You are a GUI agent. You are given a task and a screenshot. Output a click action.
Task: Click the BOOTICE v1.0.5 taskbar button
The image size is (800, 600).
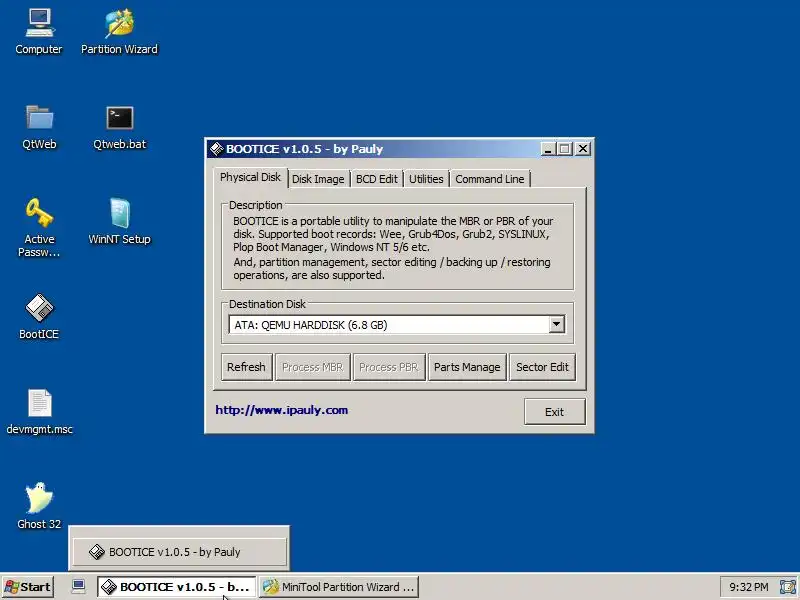[176, 587]
